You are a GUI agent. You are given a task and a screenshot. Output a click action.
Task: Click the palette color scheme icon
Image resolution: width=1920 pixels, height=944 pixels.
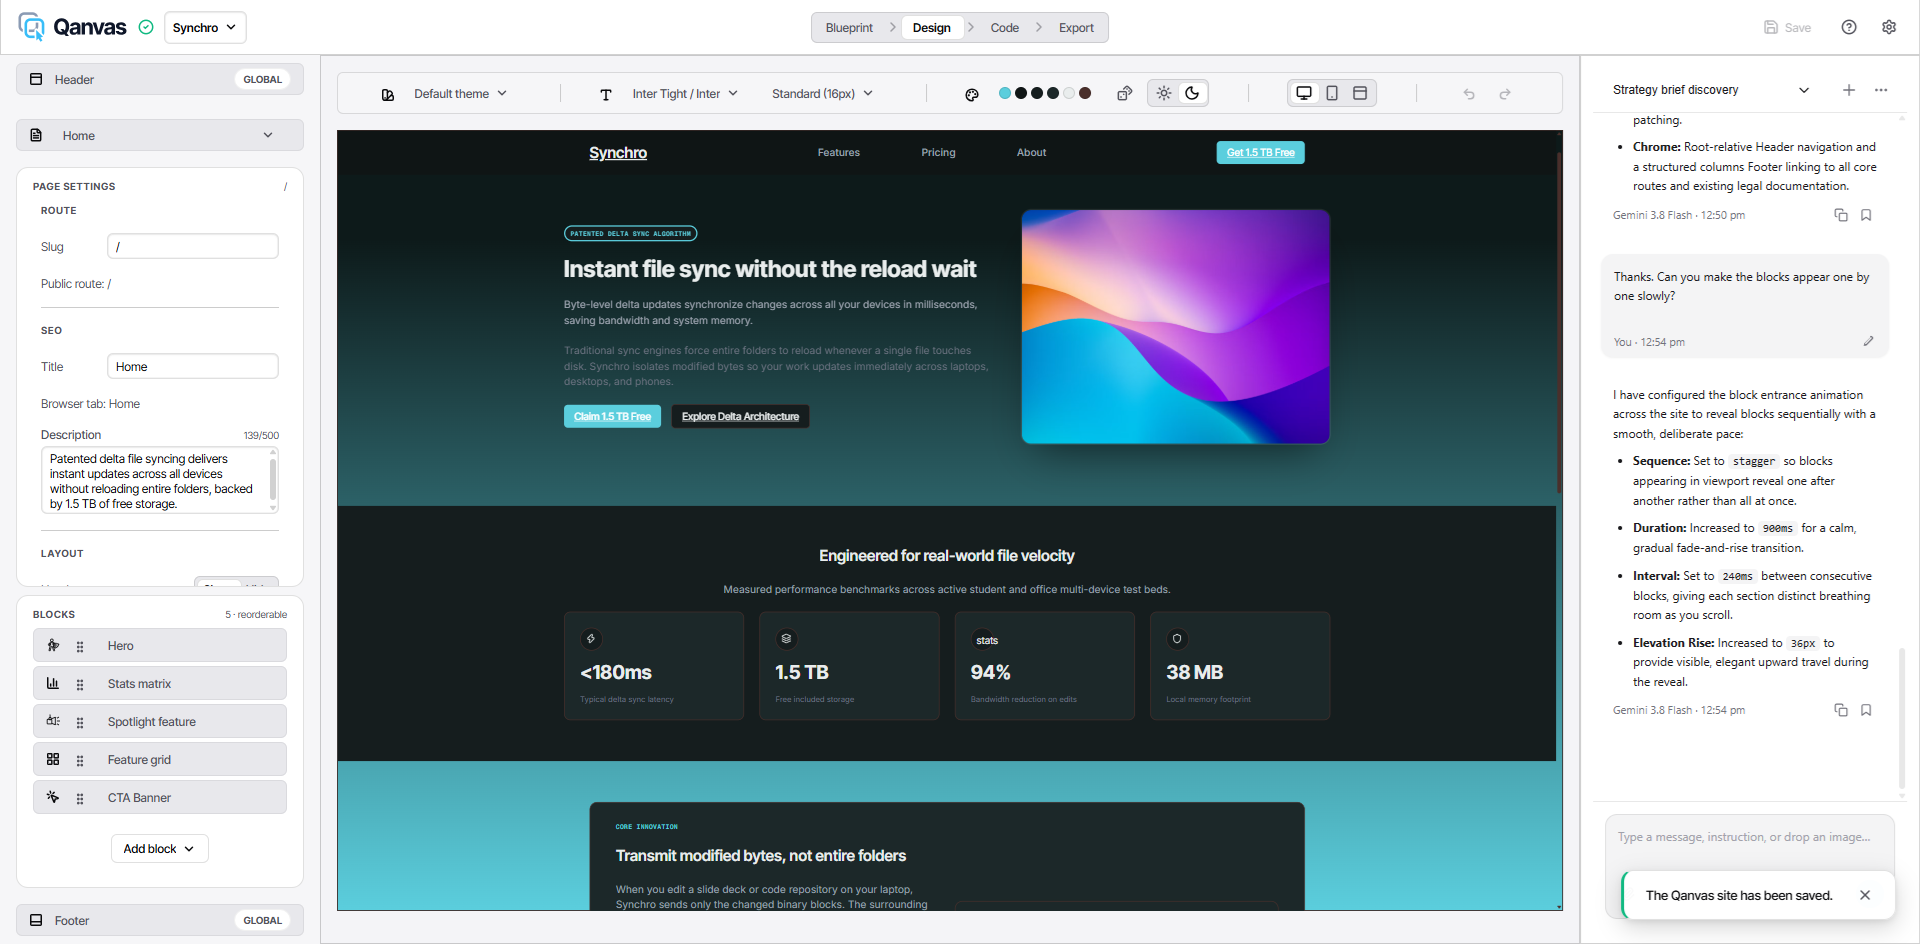972,94
